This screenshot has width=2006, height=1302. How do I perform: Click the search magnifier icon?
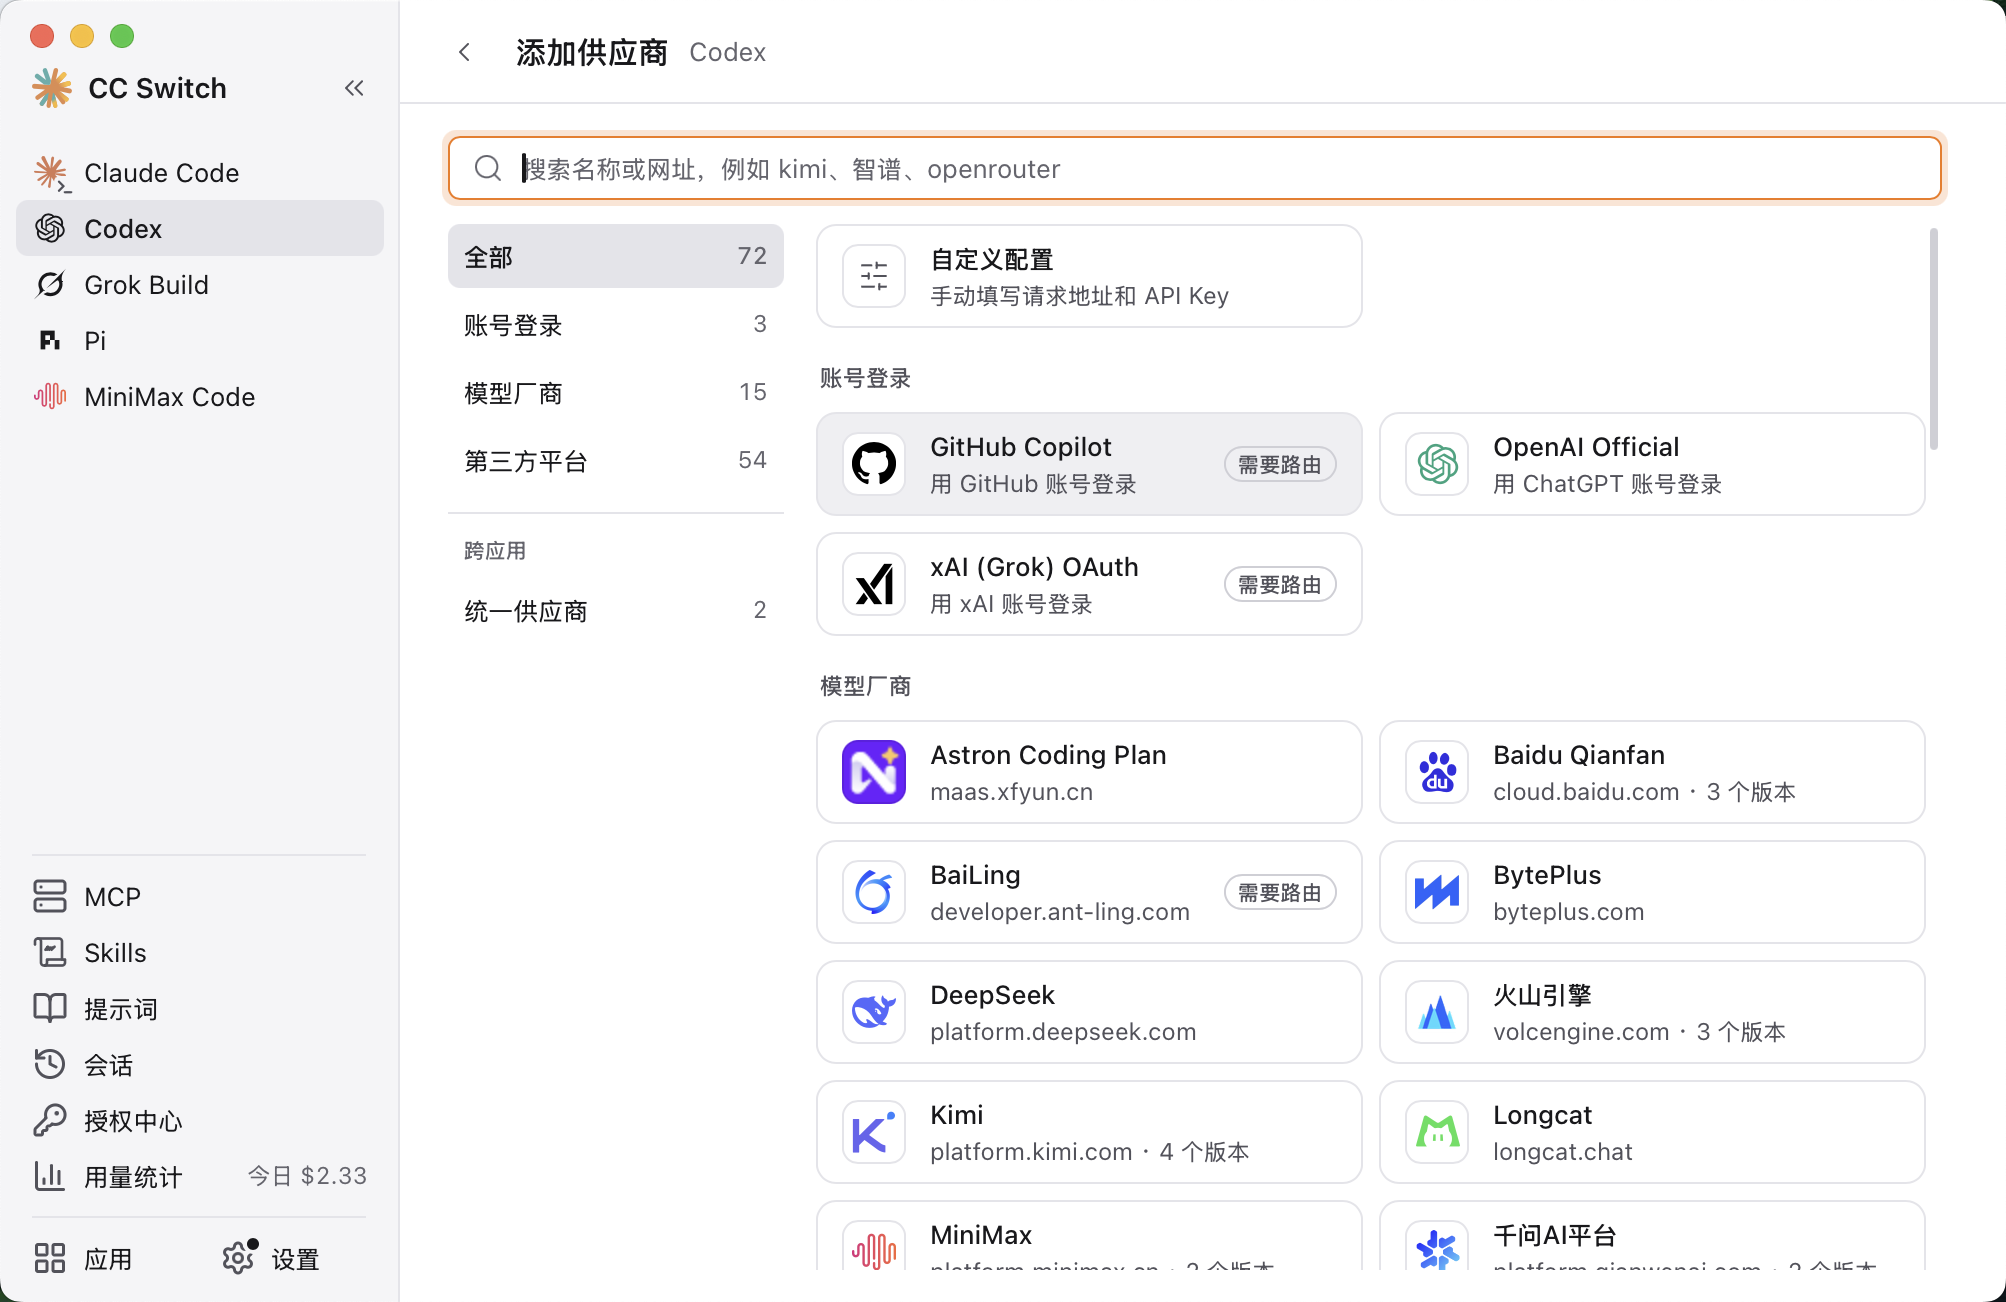488,168
